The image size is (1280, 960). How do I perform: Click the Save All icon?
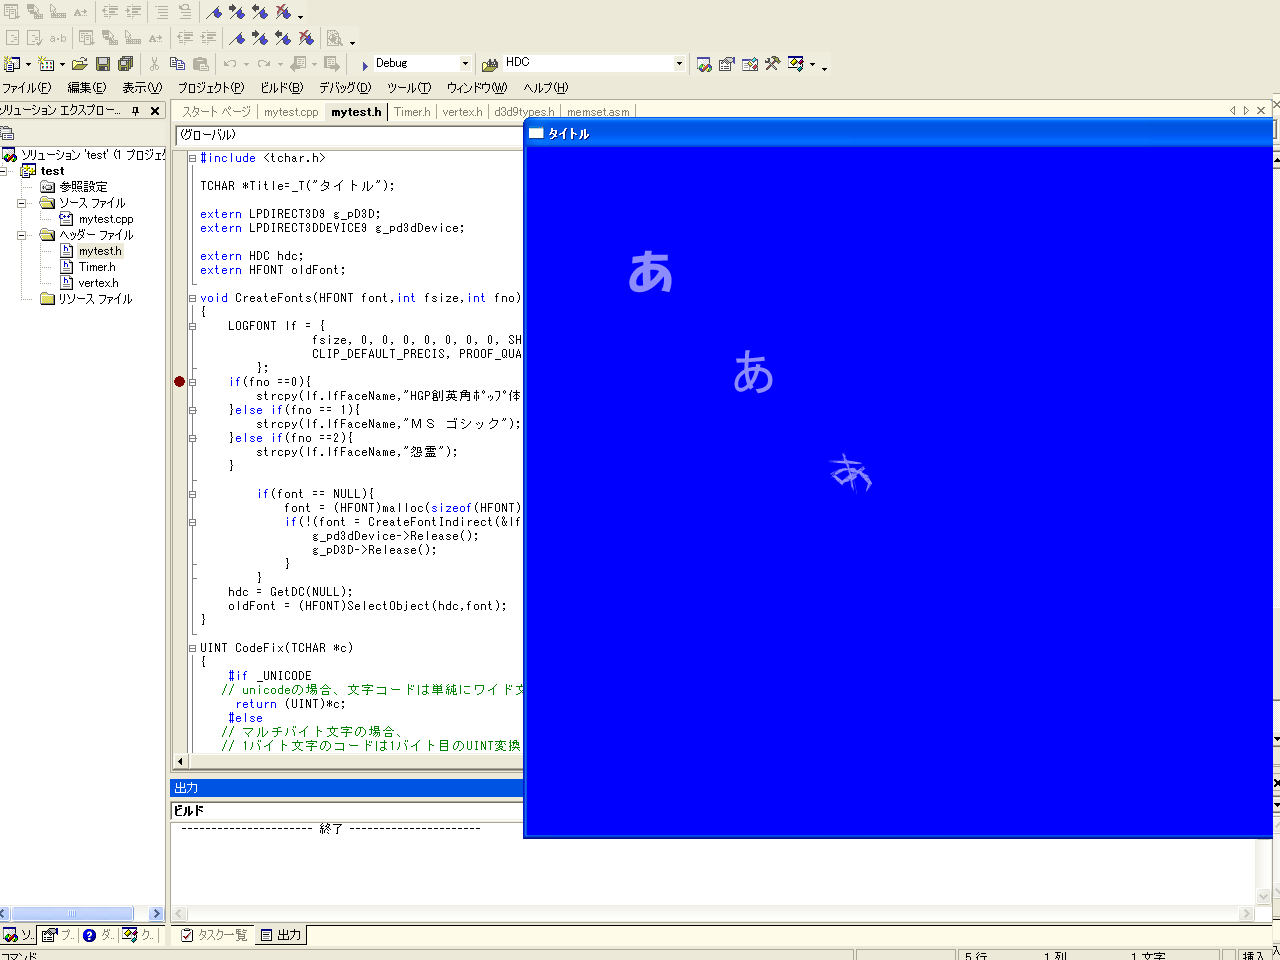126,64
